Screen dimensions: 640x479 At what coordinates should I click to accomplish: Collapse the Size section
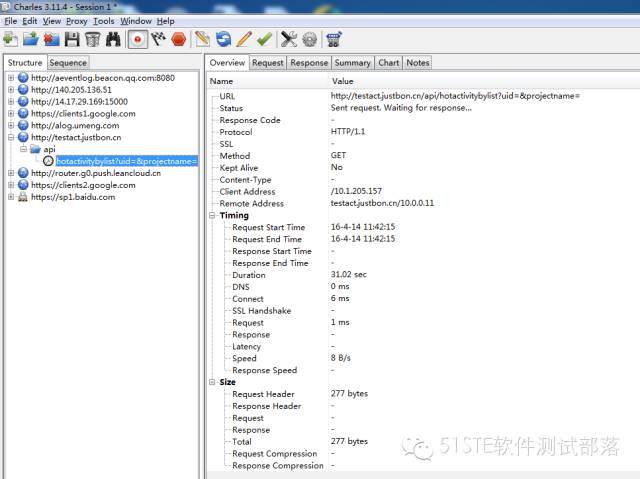click(212, 382)
